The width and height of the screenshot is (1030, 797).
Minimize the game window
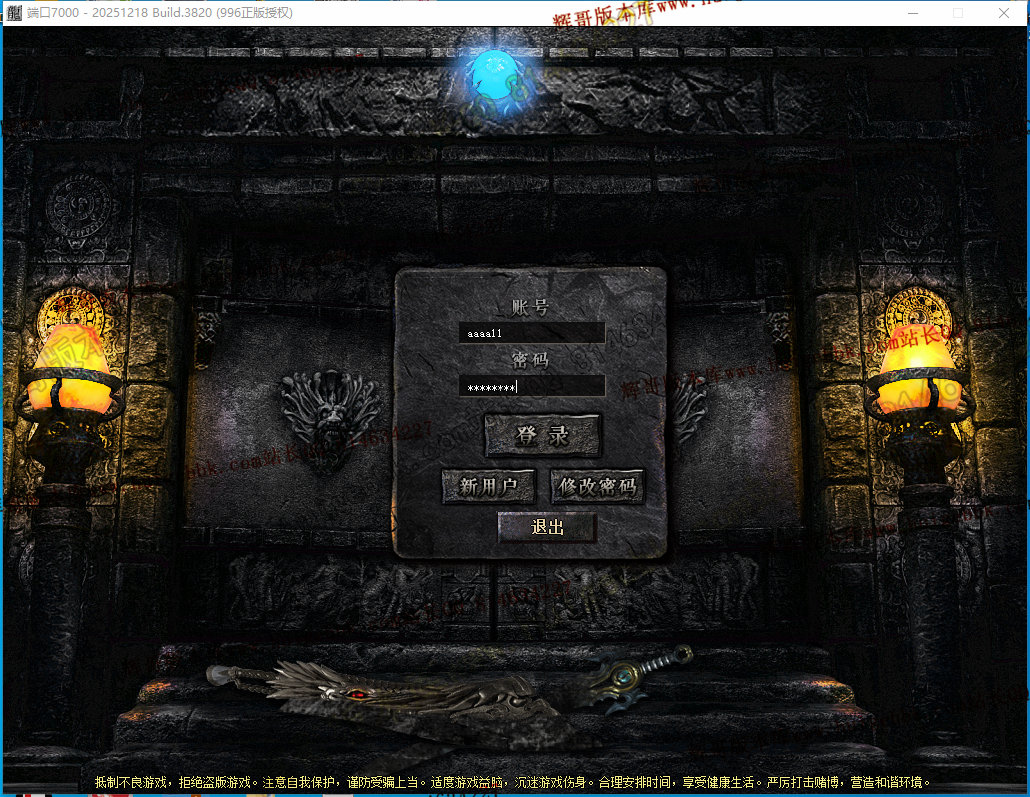coord(913,13)
